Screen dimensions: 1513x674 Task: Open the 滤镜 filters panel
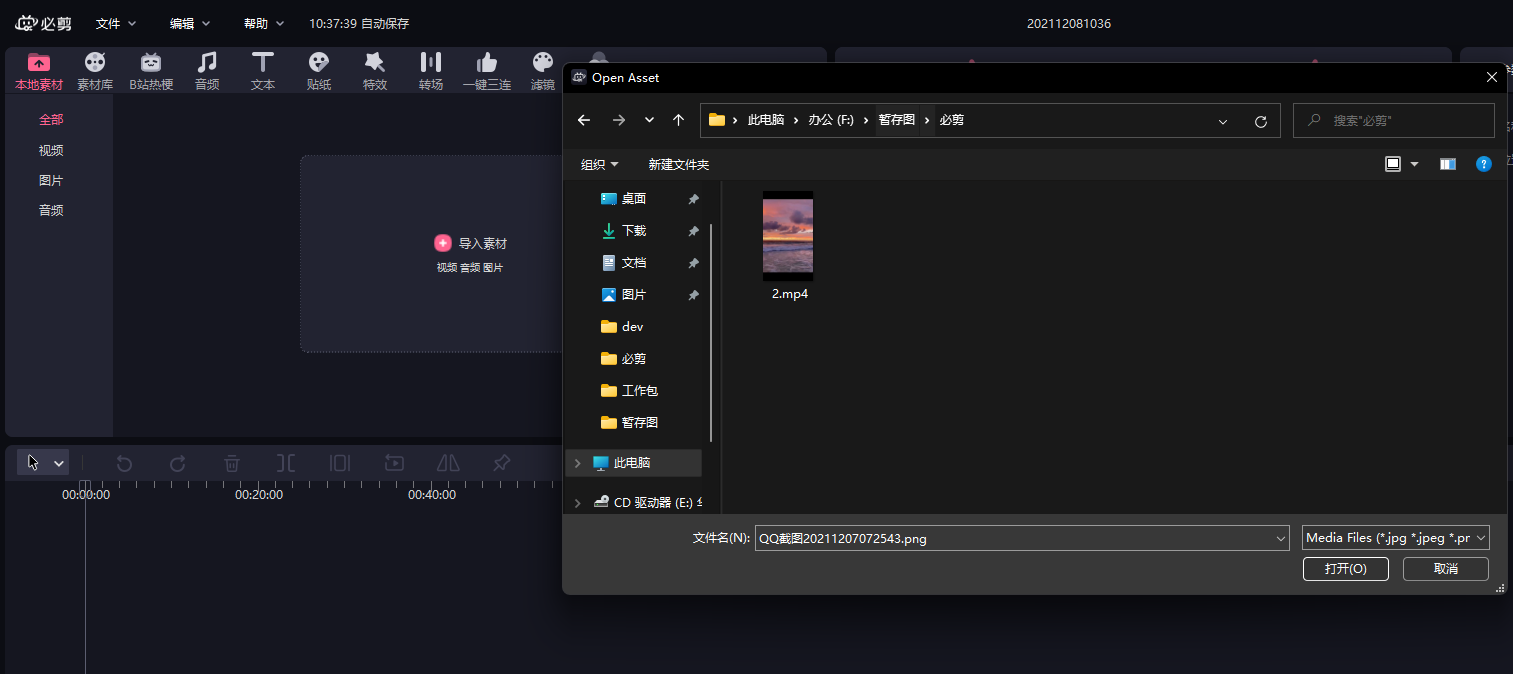point(543,70)
